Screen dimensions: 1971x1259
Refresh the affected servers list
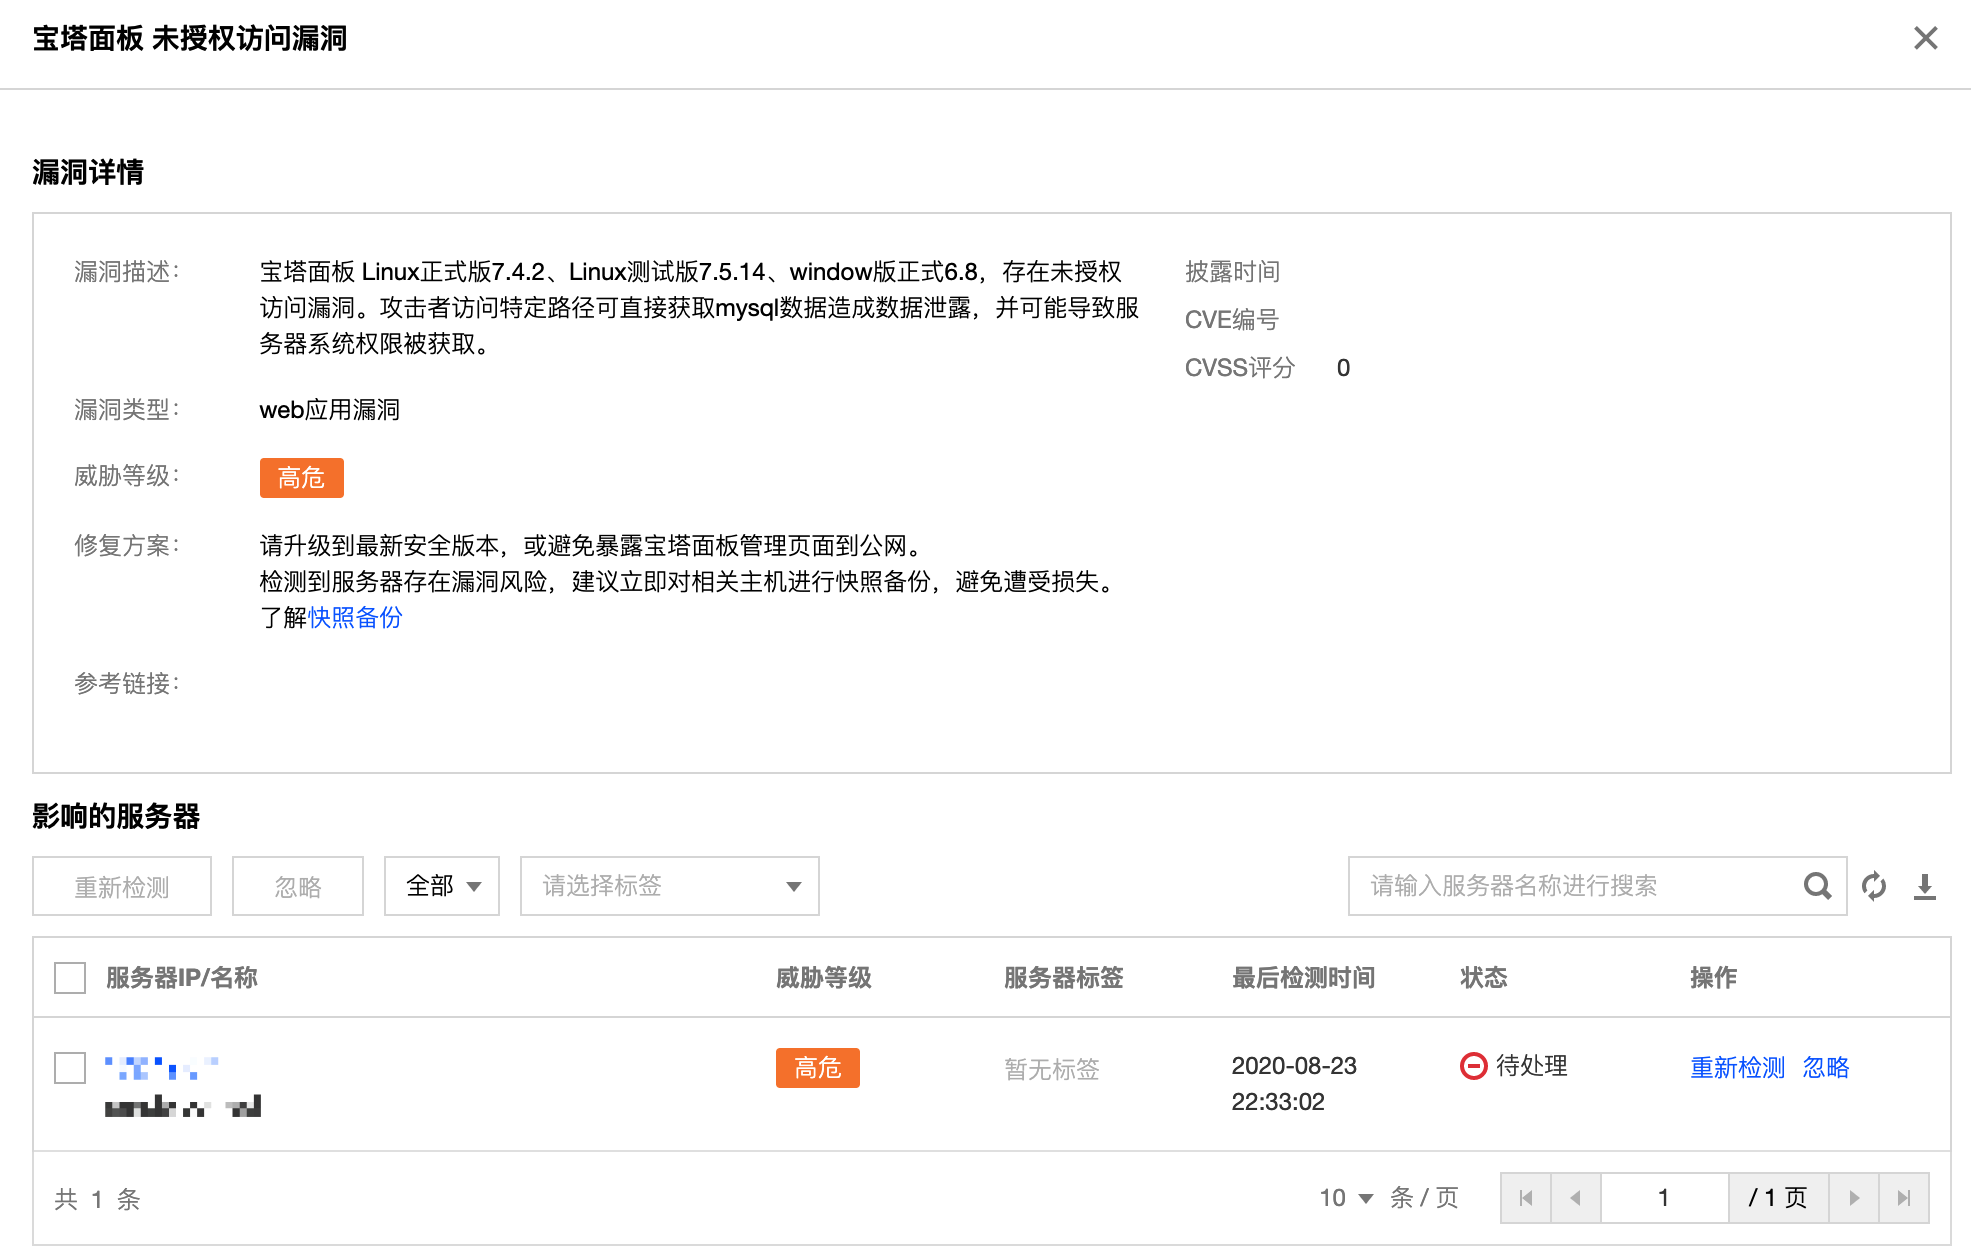pos(1874,886)
